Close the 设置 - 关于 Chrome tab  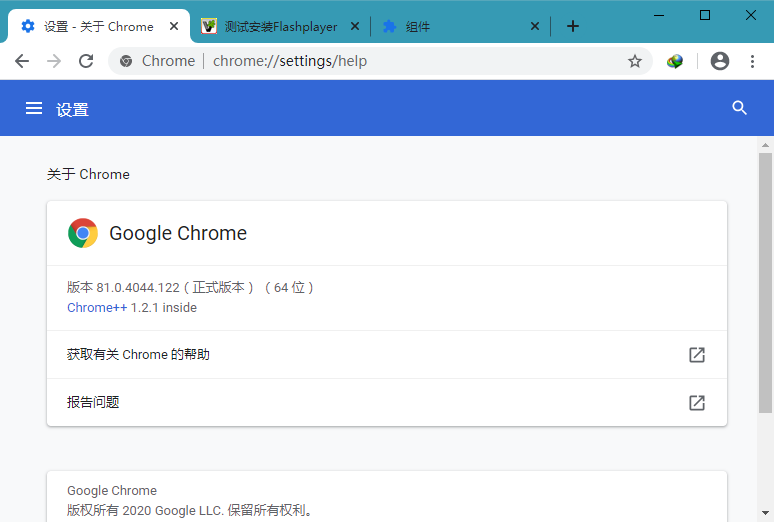pyautogui.click(x=174, y=26)
